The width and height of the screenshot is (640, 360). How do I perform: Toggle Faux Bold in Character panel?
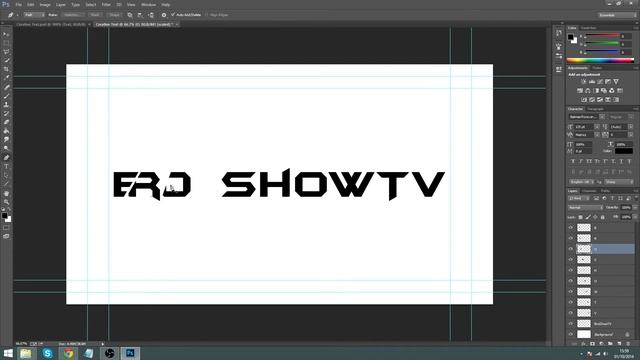(x=573, y=162)
